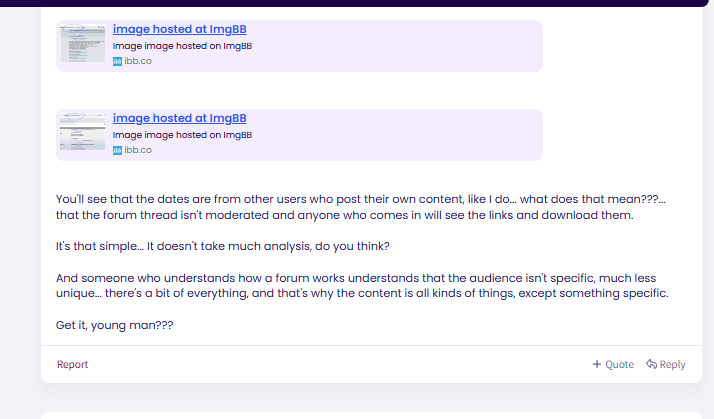This screenshot has height=419, width=714.
Task: Open the upper "image hosted at ImgBB" link
Action: 179,29
